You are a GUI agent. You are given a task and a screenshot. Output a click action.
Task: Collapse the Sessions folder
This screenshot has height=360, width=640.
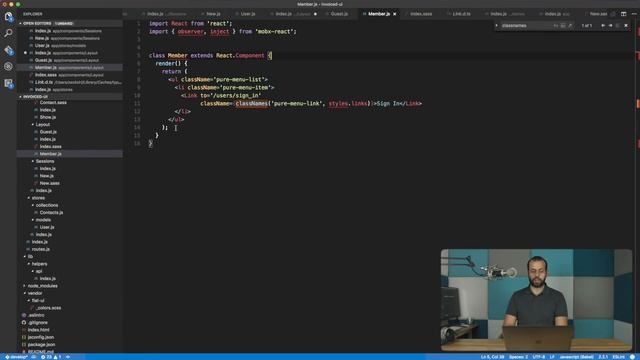(x=44, y=161)
